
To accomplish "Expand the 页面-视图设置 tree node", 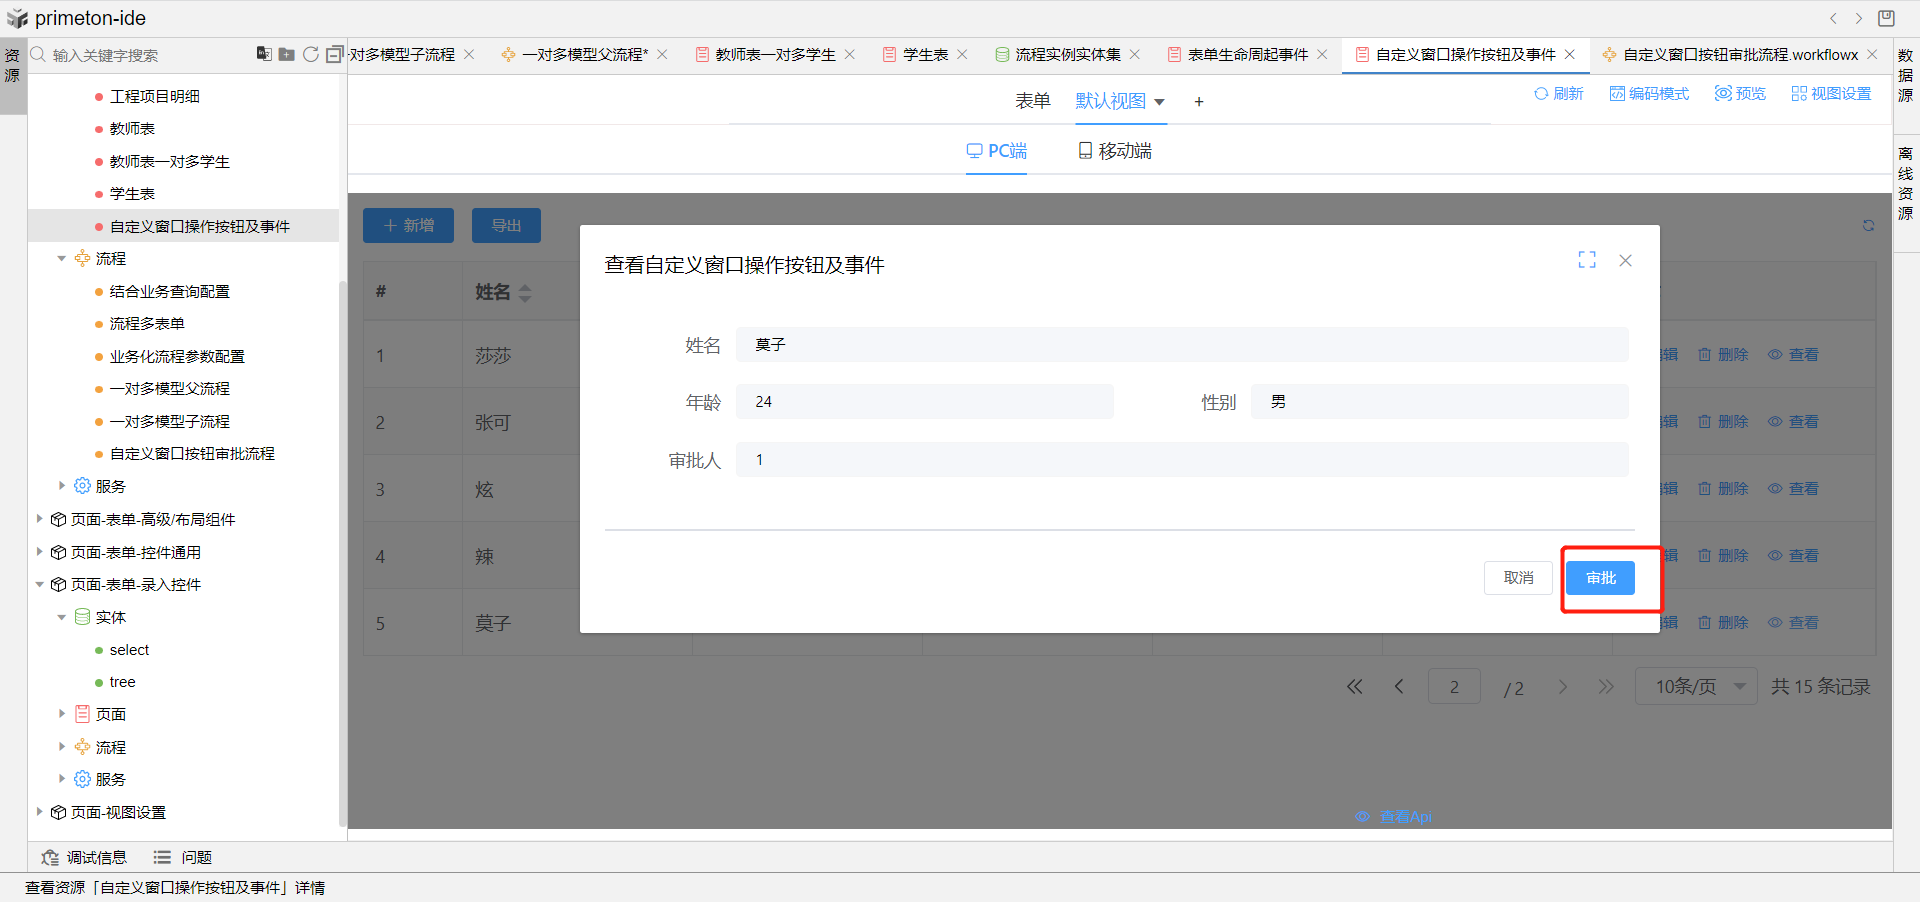I will click(x=40, y=812).
